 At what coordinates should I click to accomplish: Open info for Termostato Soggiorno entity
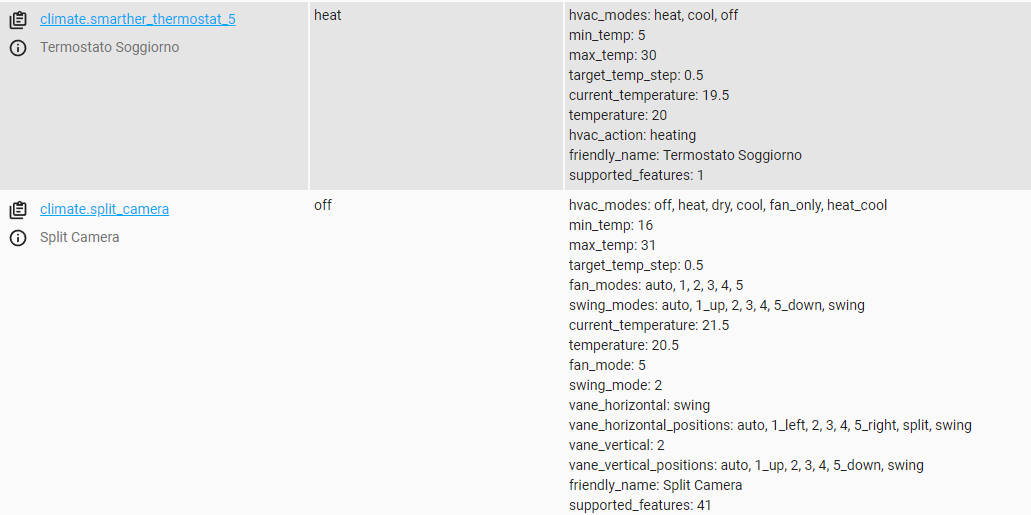click(x=18, y=48)
